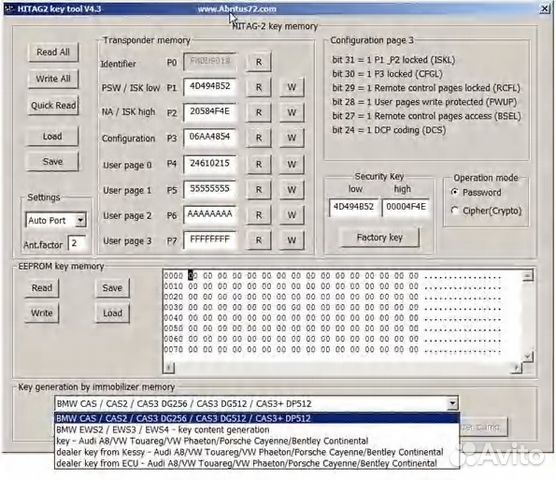Select BMW EWS2 / EWS3 / EWS4 option
The width and height of the screenshot is (556, 480).
[x=257, y=430]
